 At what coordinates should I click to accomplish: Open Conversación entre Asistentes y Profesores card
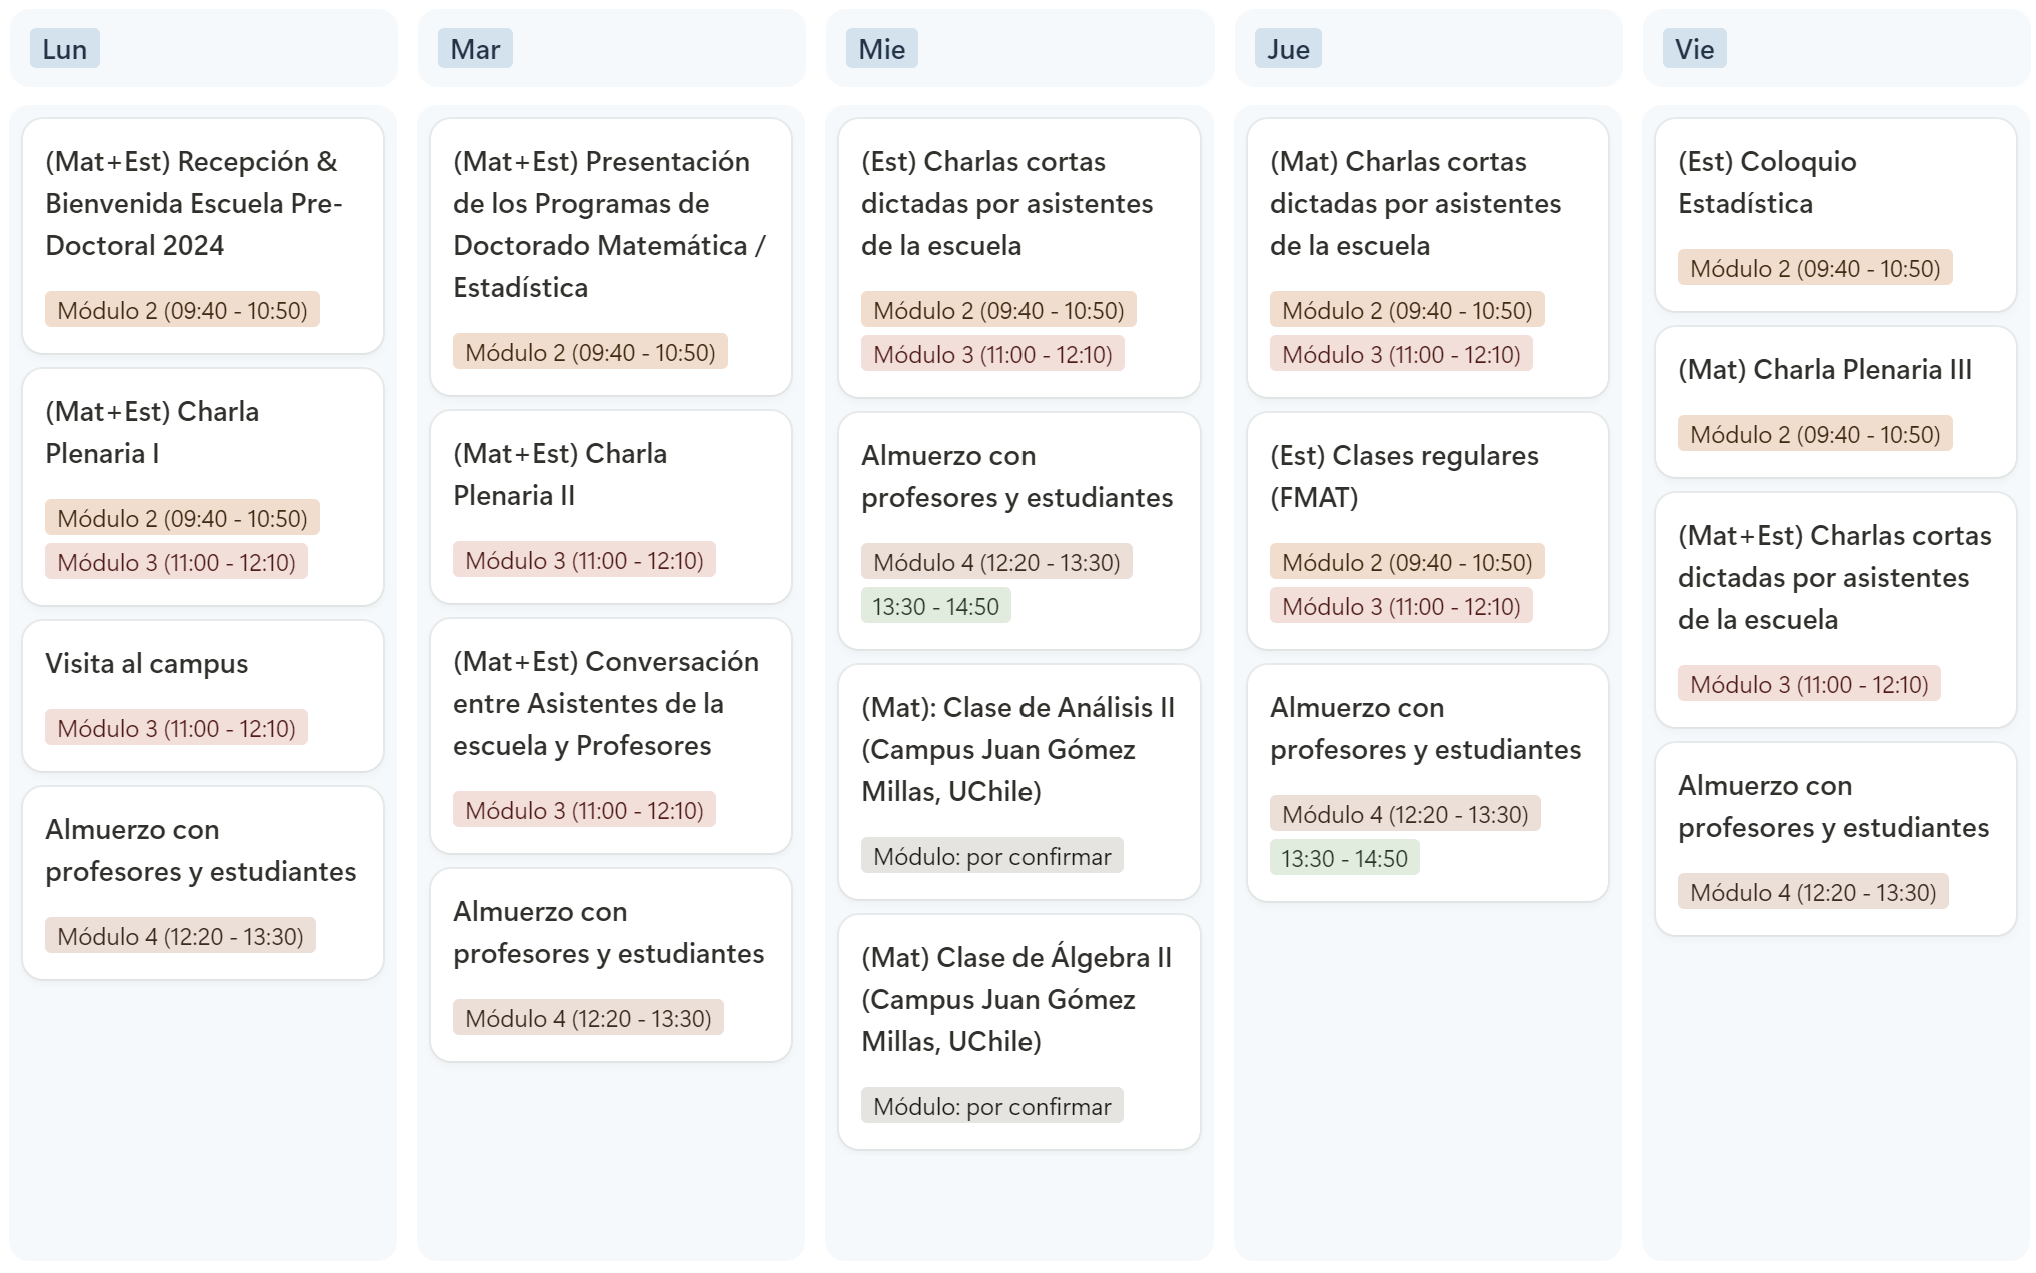coord(611,736)
